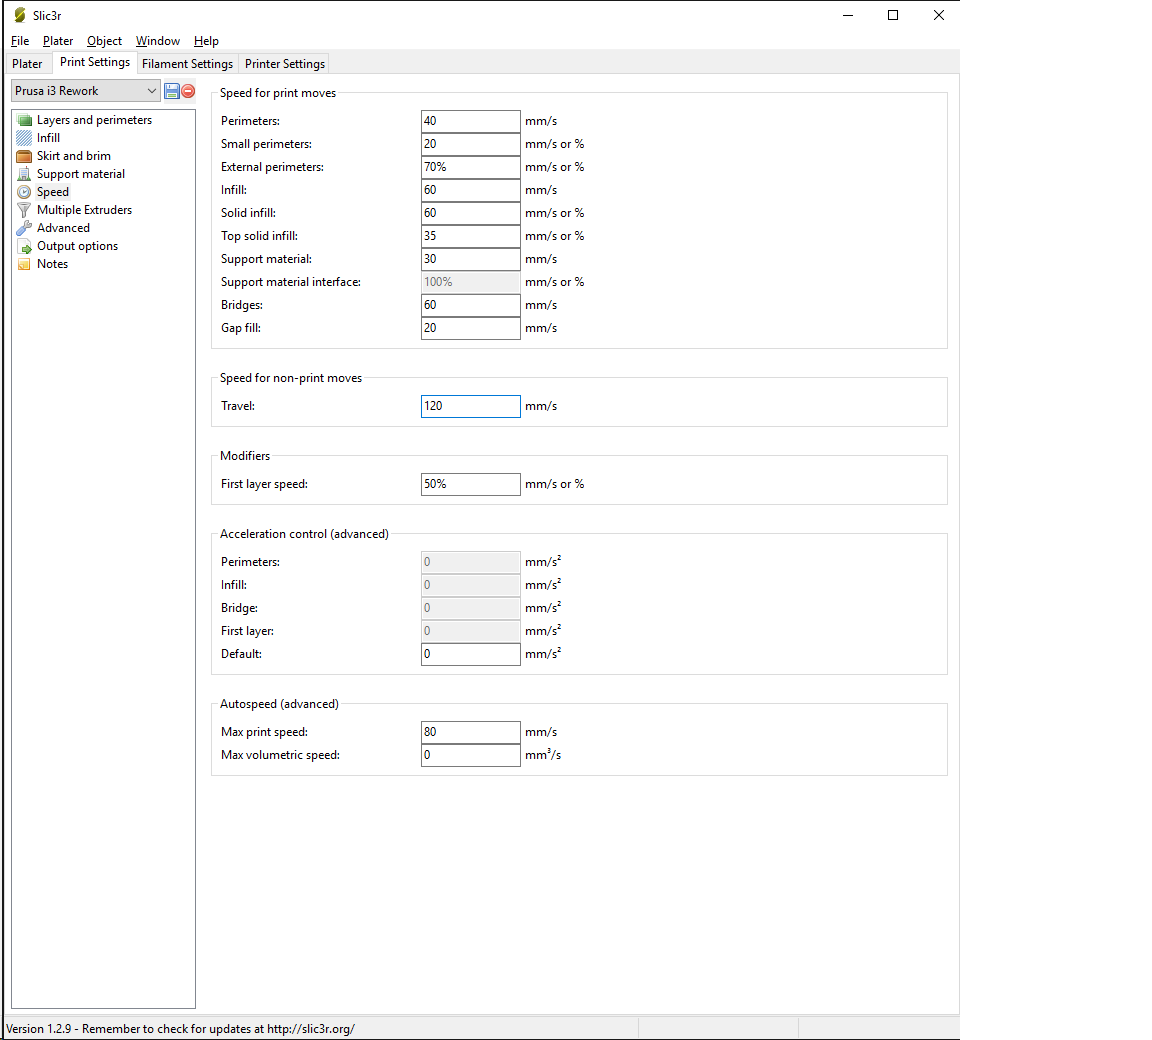
Task: Switch to Printer Settings tab
Action: click(x=285, y=64)
